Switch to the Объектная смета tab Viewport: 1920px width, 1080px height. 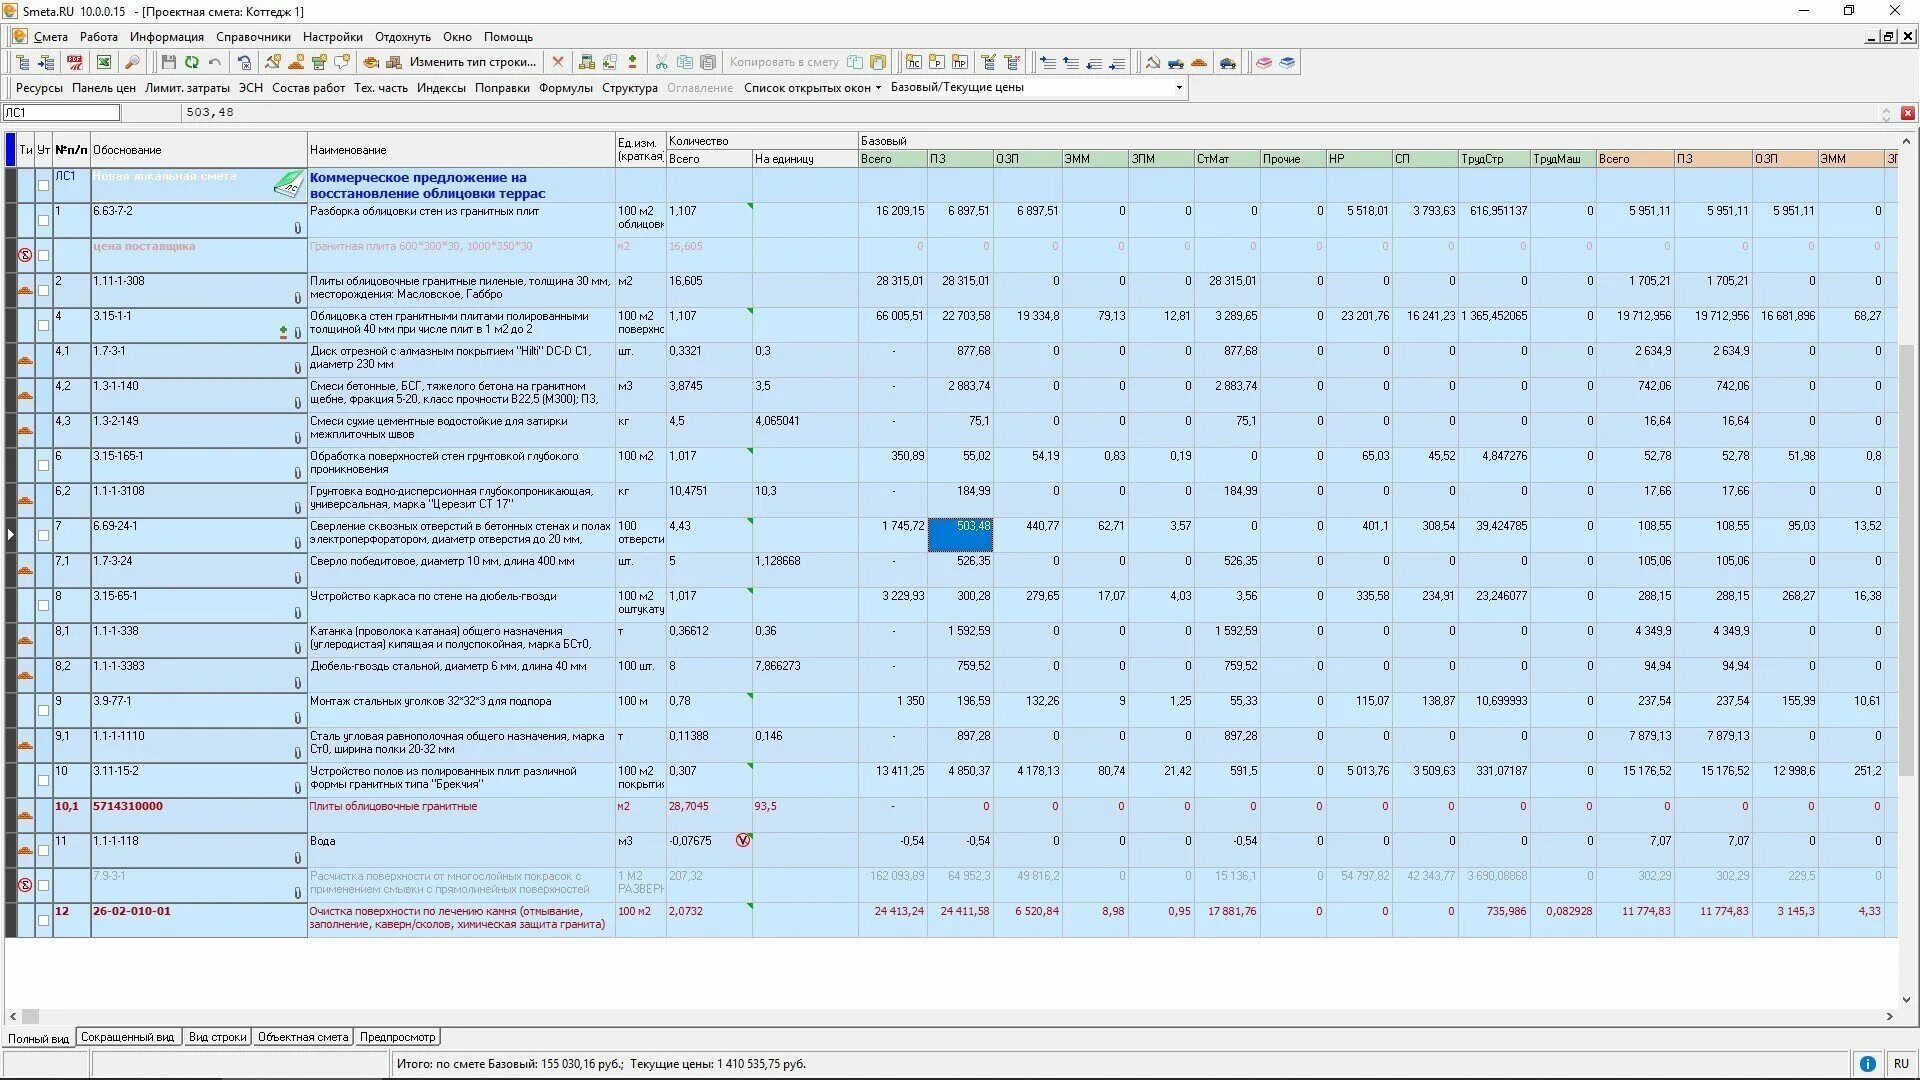pos(302,1037)
